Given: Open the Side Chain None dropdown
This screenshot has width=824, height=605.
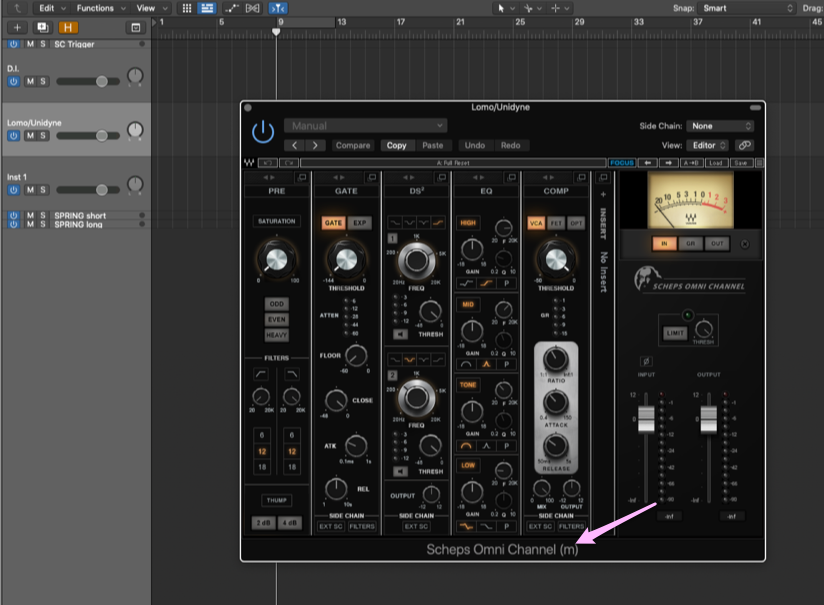Looking at the screenshot, I should pos(720,126).
